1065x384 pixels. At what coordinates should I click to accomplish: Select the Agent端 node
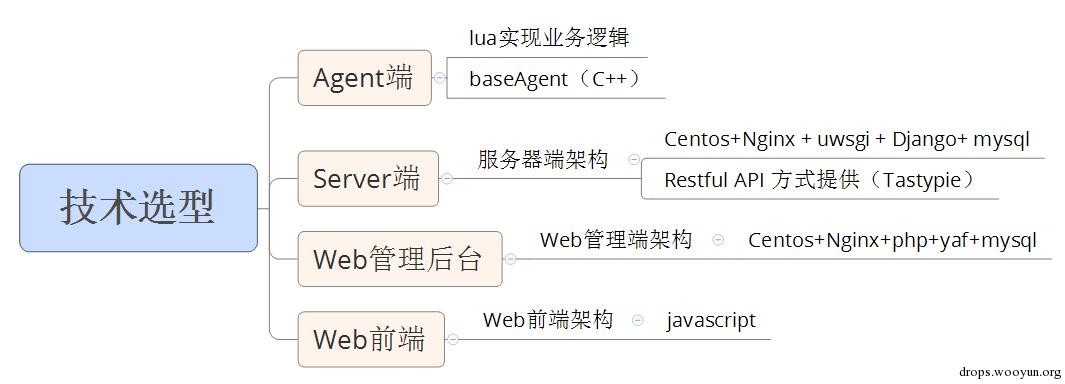click(365, 77)
